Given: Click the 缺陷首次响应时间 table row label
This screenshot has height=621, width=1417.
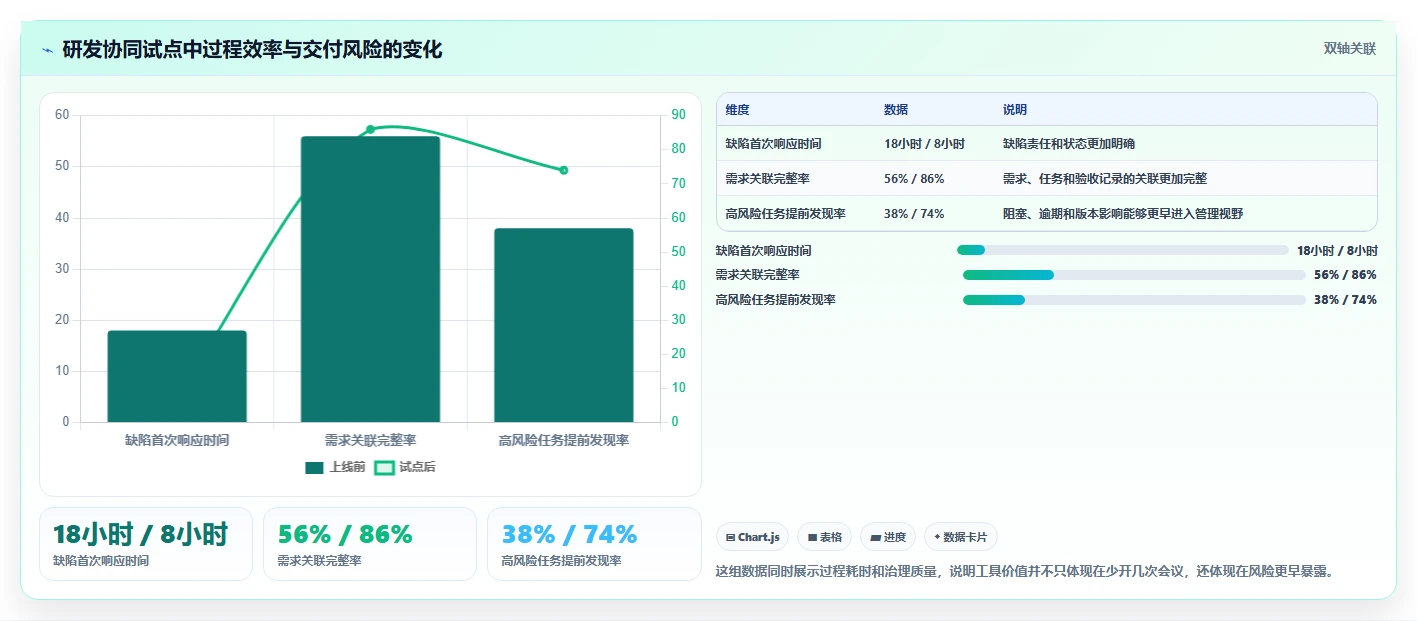Looking at the screenshot, I should [x=773, y=144].
